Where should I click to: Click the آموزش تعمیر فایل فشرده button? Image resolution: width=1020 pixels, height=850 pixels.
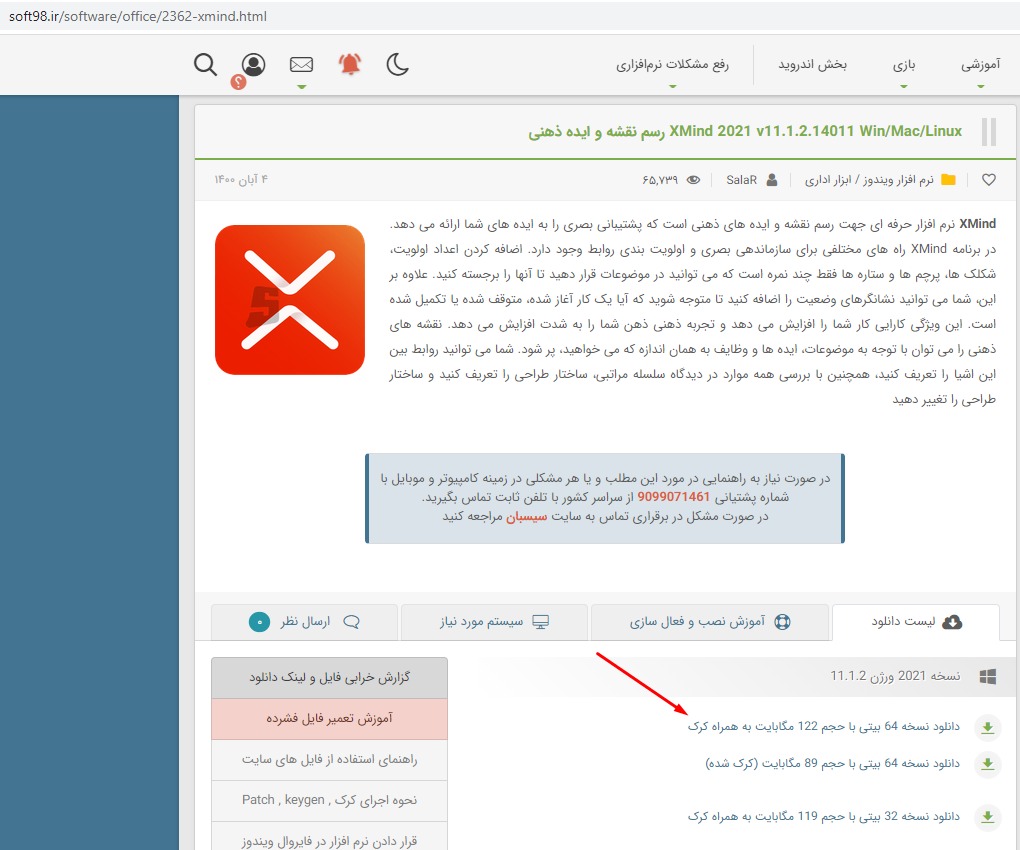pos(329,719)
